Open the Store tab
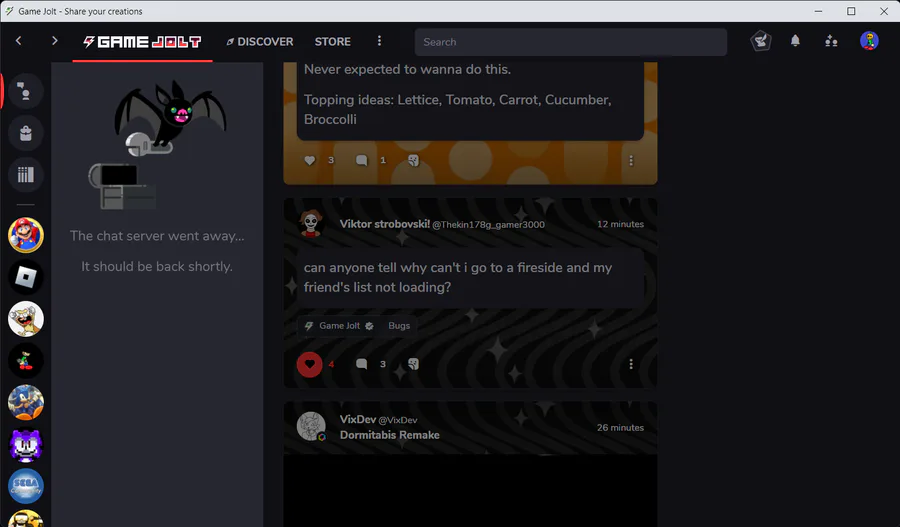This screenshot has width=900, height=527. [x=332, y=41]
